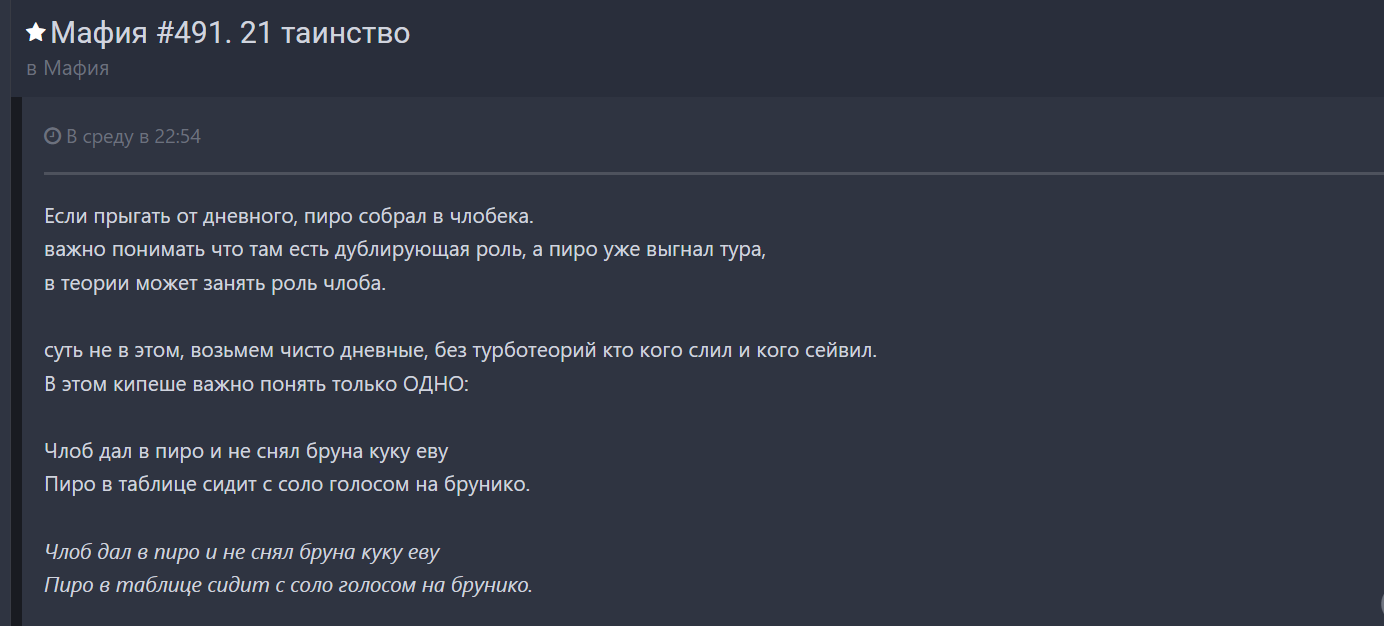Click the italic line "Члоб дал в пиро"
1384x626 pixels.
pyautogui.click(x=242, y=552)
